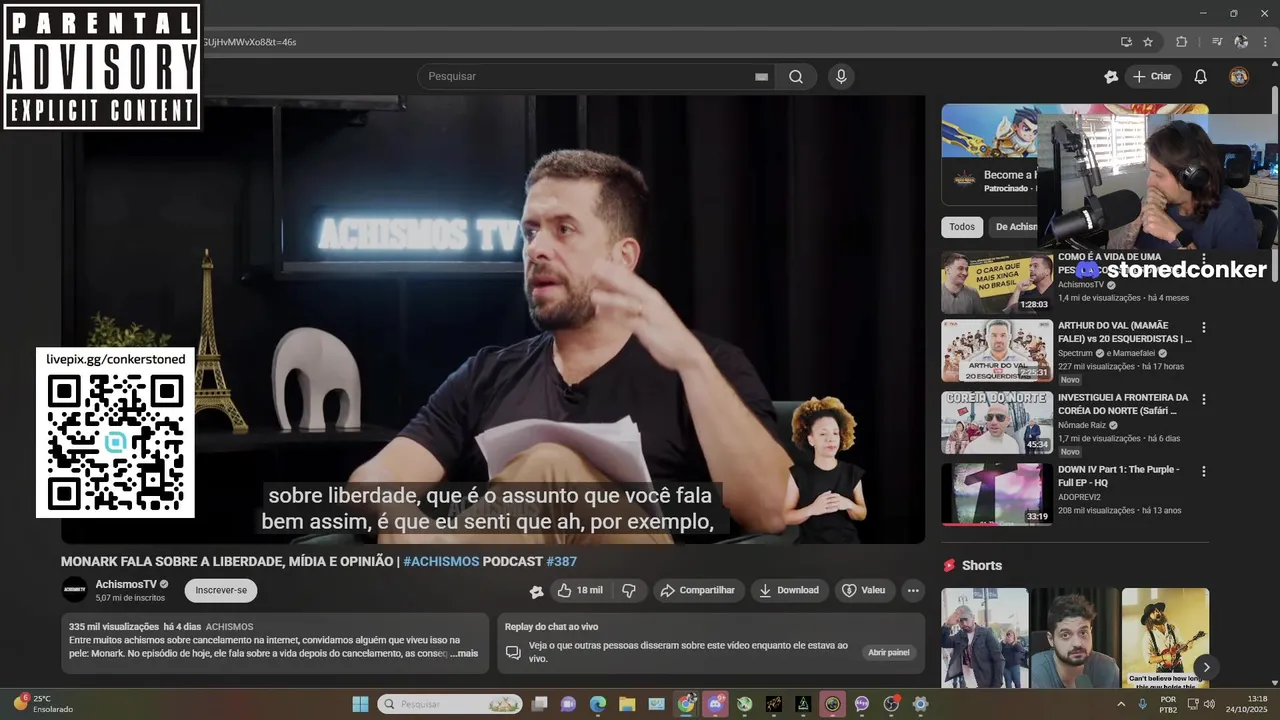Image resolution: width=1280 pixels, height=720 pixels.
Task: Click the #ACHISMOS hashtag in title
Action: point(441,562)
